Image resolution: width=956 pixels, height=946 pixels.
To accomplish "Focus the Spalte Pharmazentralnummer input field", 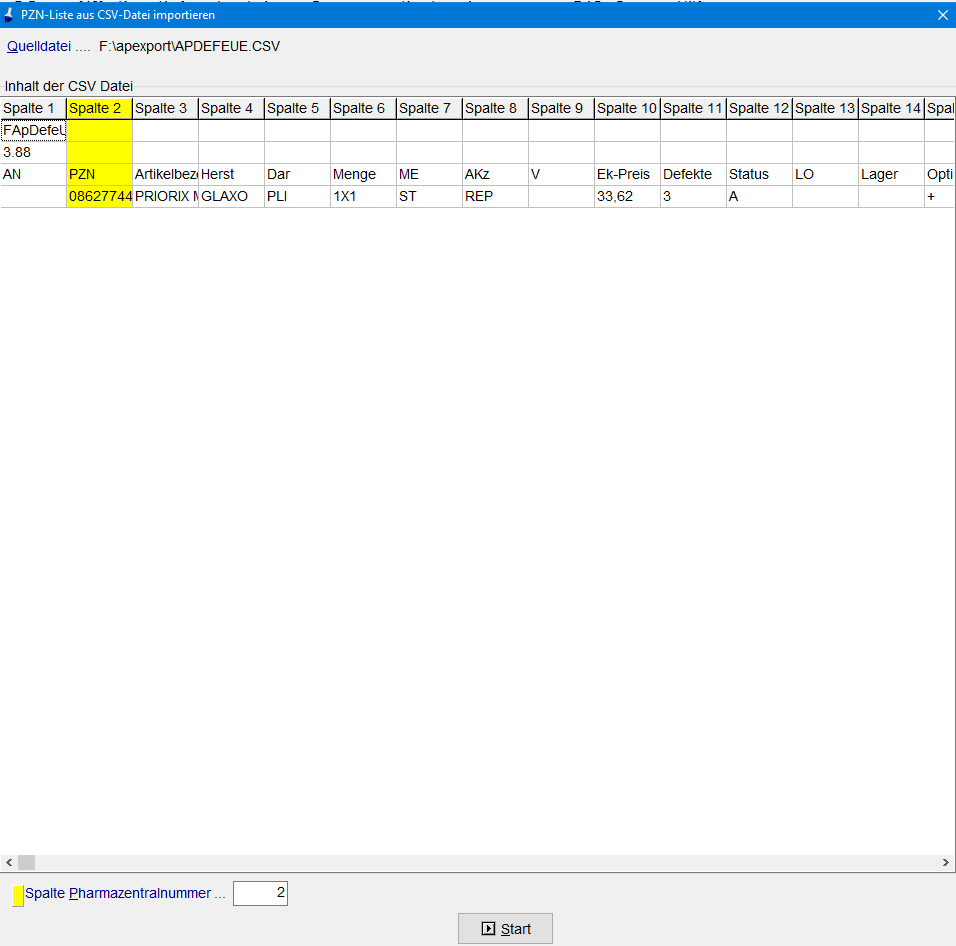I will [x=260, y=894].
